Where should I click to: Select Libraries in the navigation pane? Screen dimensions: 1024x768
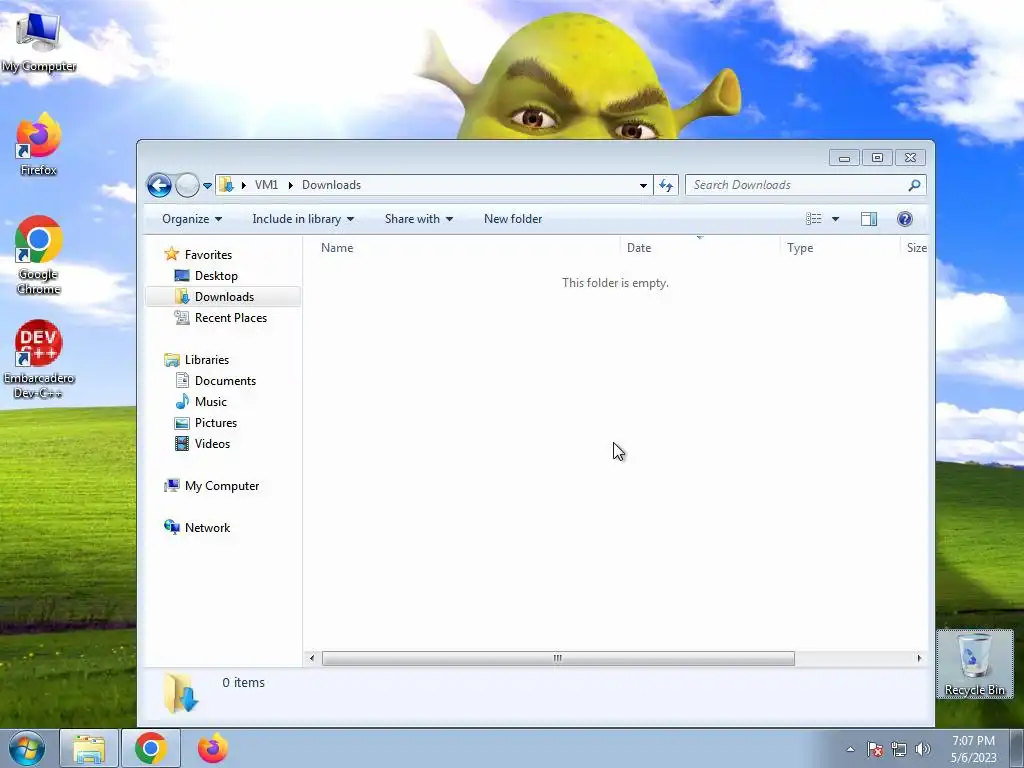[x=206, y=360]
